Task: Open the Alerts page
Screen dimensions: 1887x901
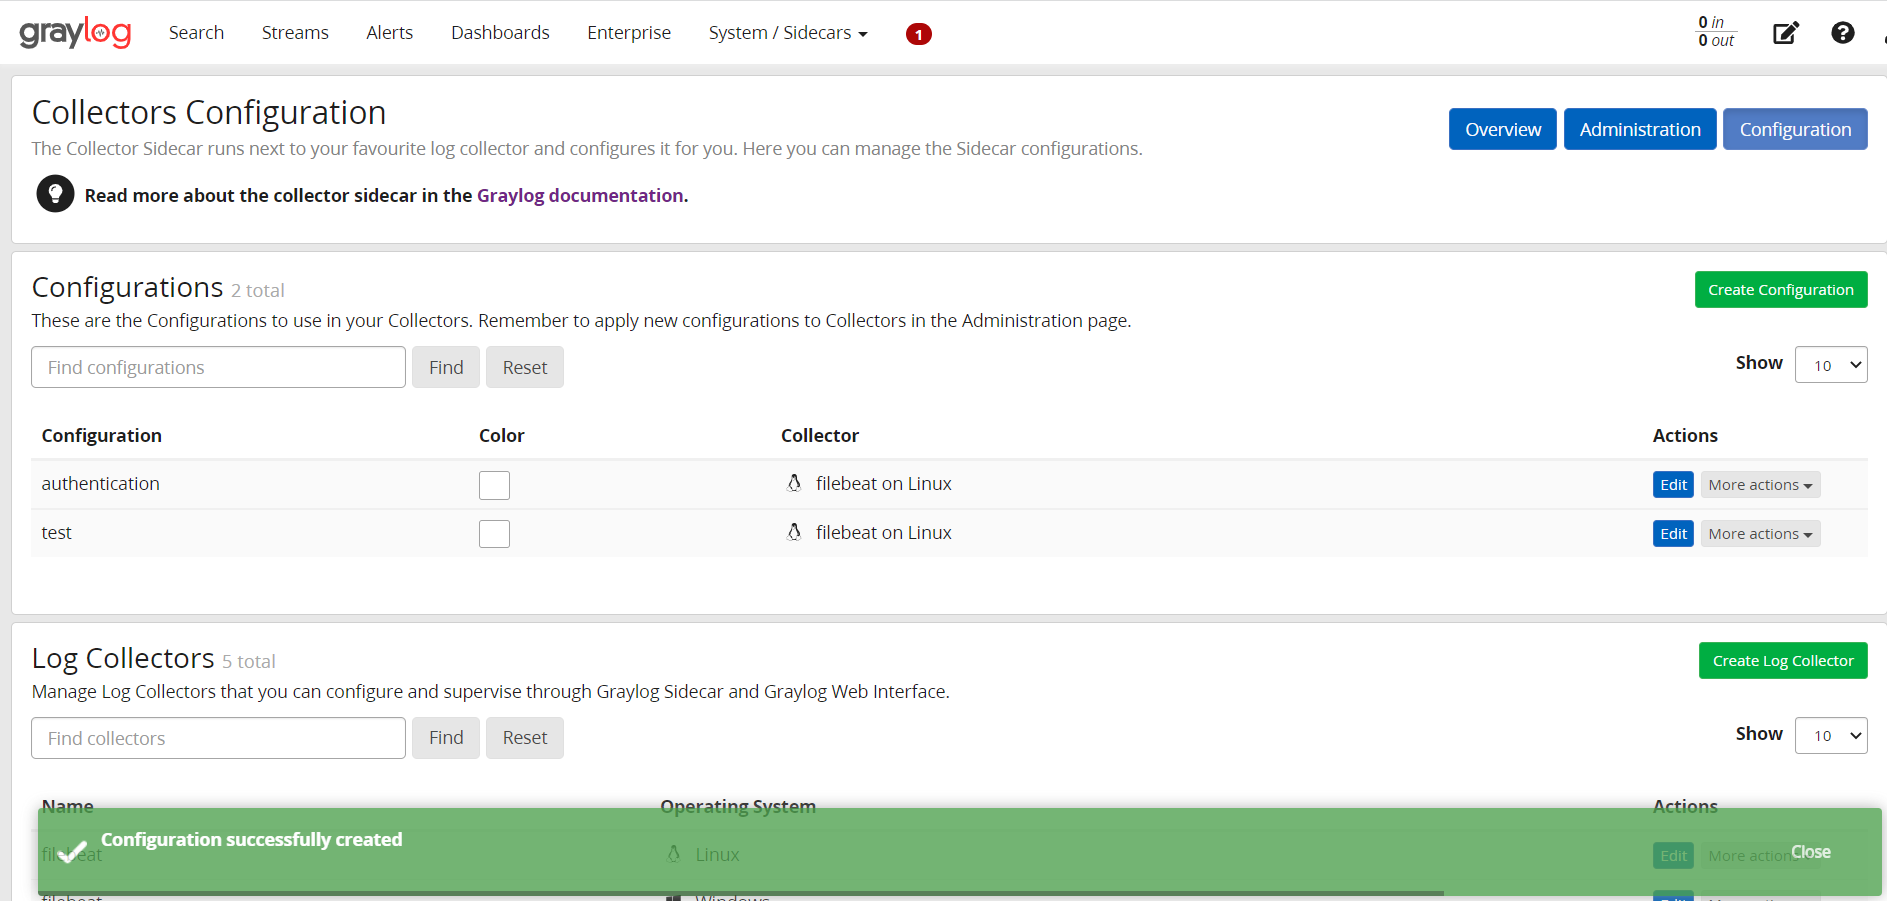Action: click(x=389, y=33)
